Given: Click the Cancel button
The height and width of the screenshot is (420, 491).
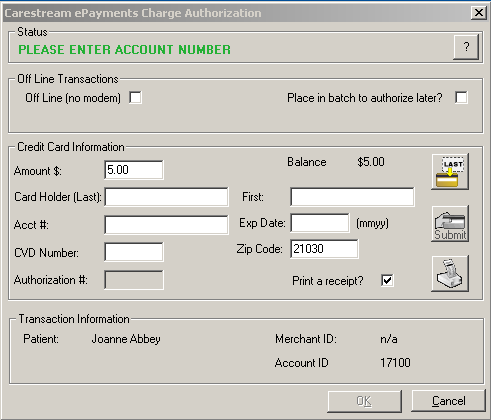Looking at the screenshot, I should point(448,401).
